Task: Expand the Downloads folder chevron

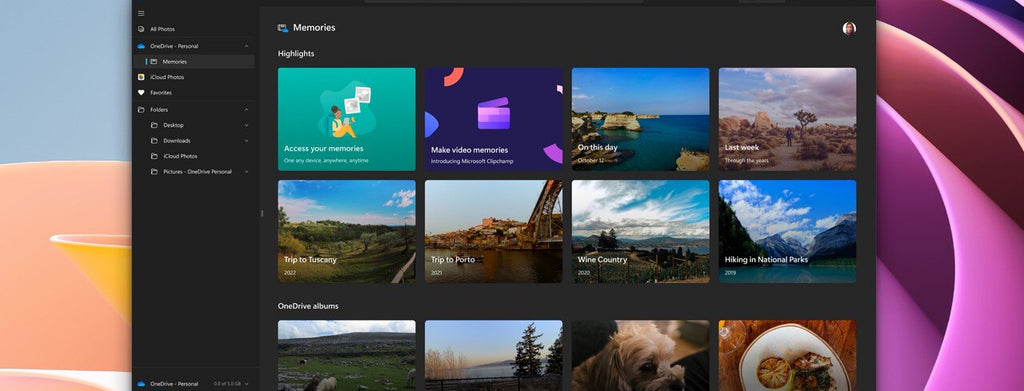Action: point(246,141)
